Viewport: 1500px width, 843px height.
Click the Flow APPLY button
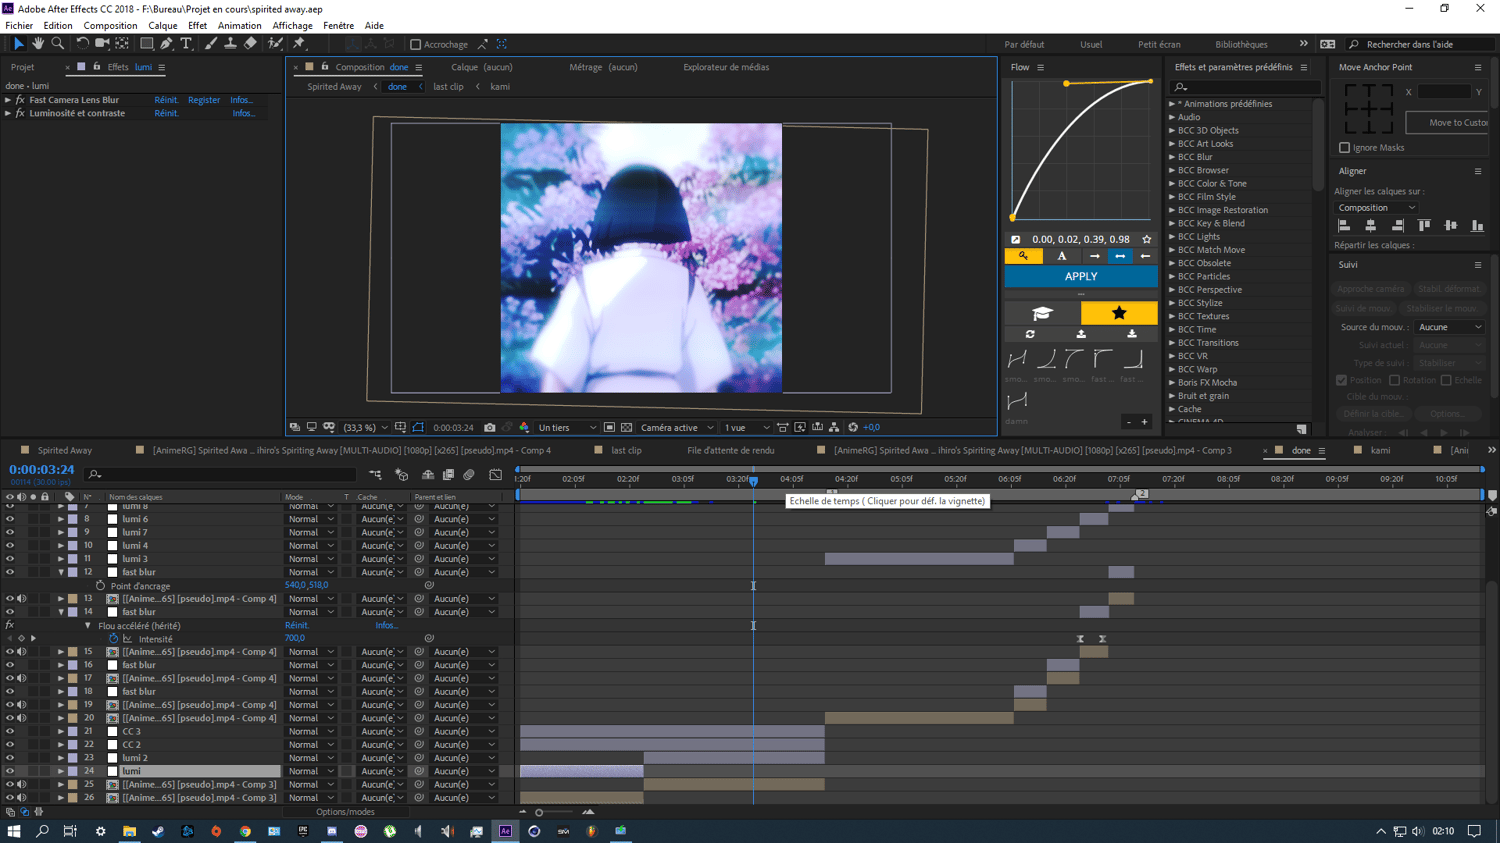(1081, 276)
